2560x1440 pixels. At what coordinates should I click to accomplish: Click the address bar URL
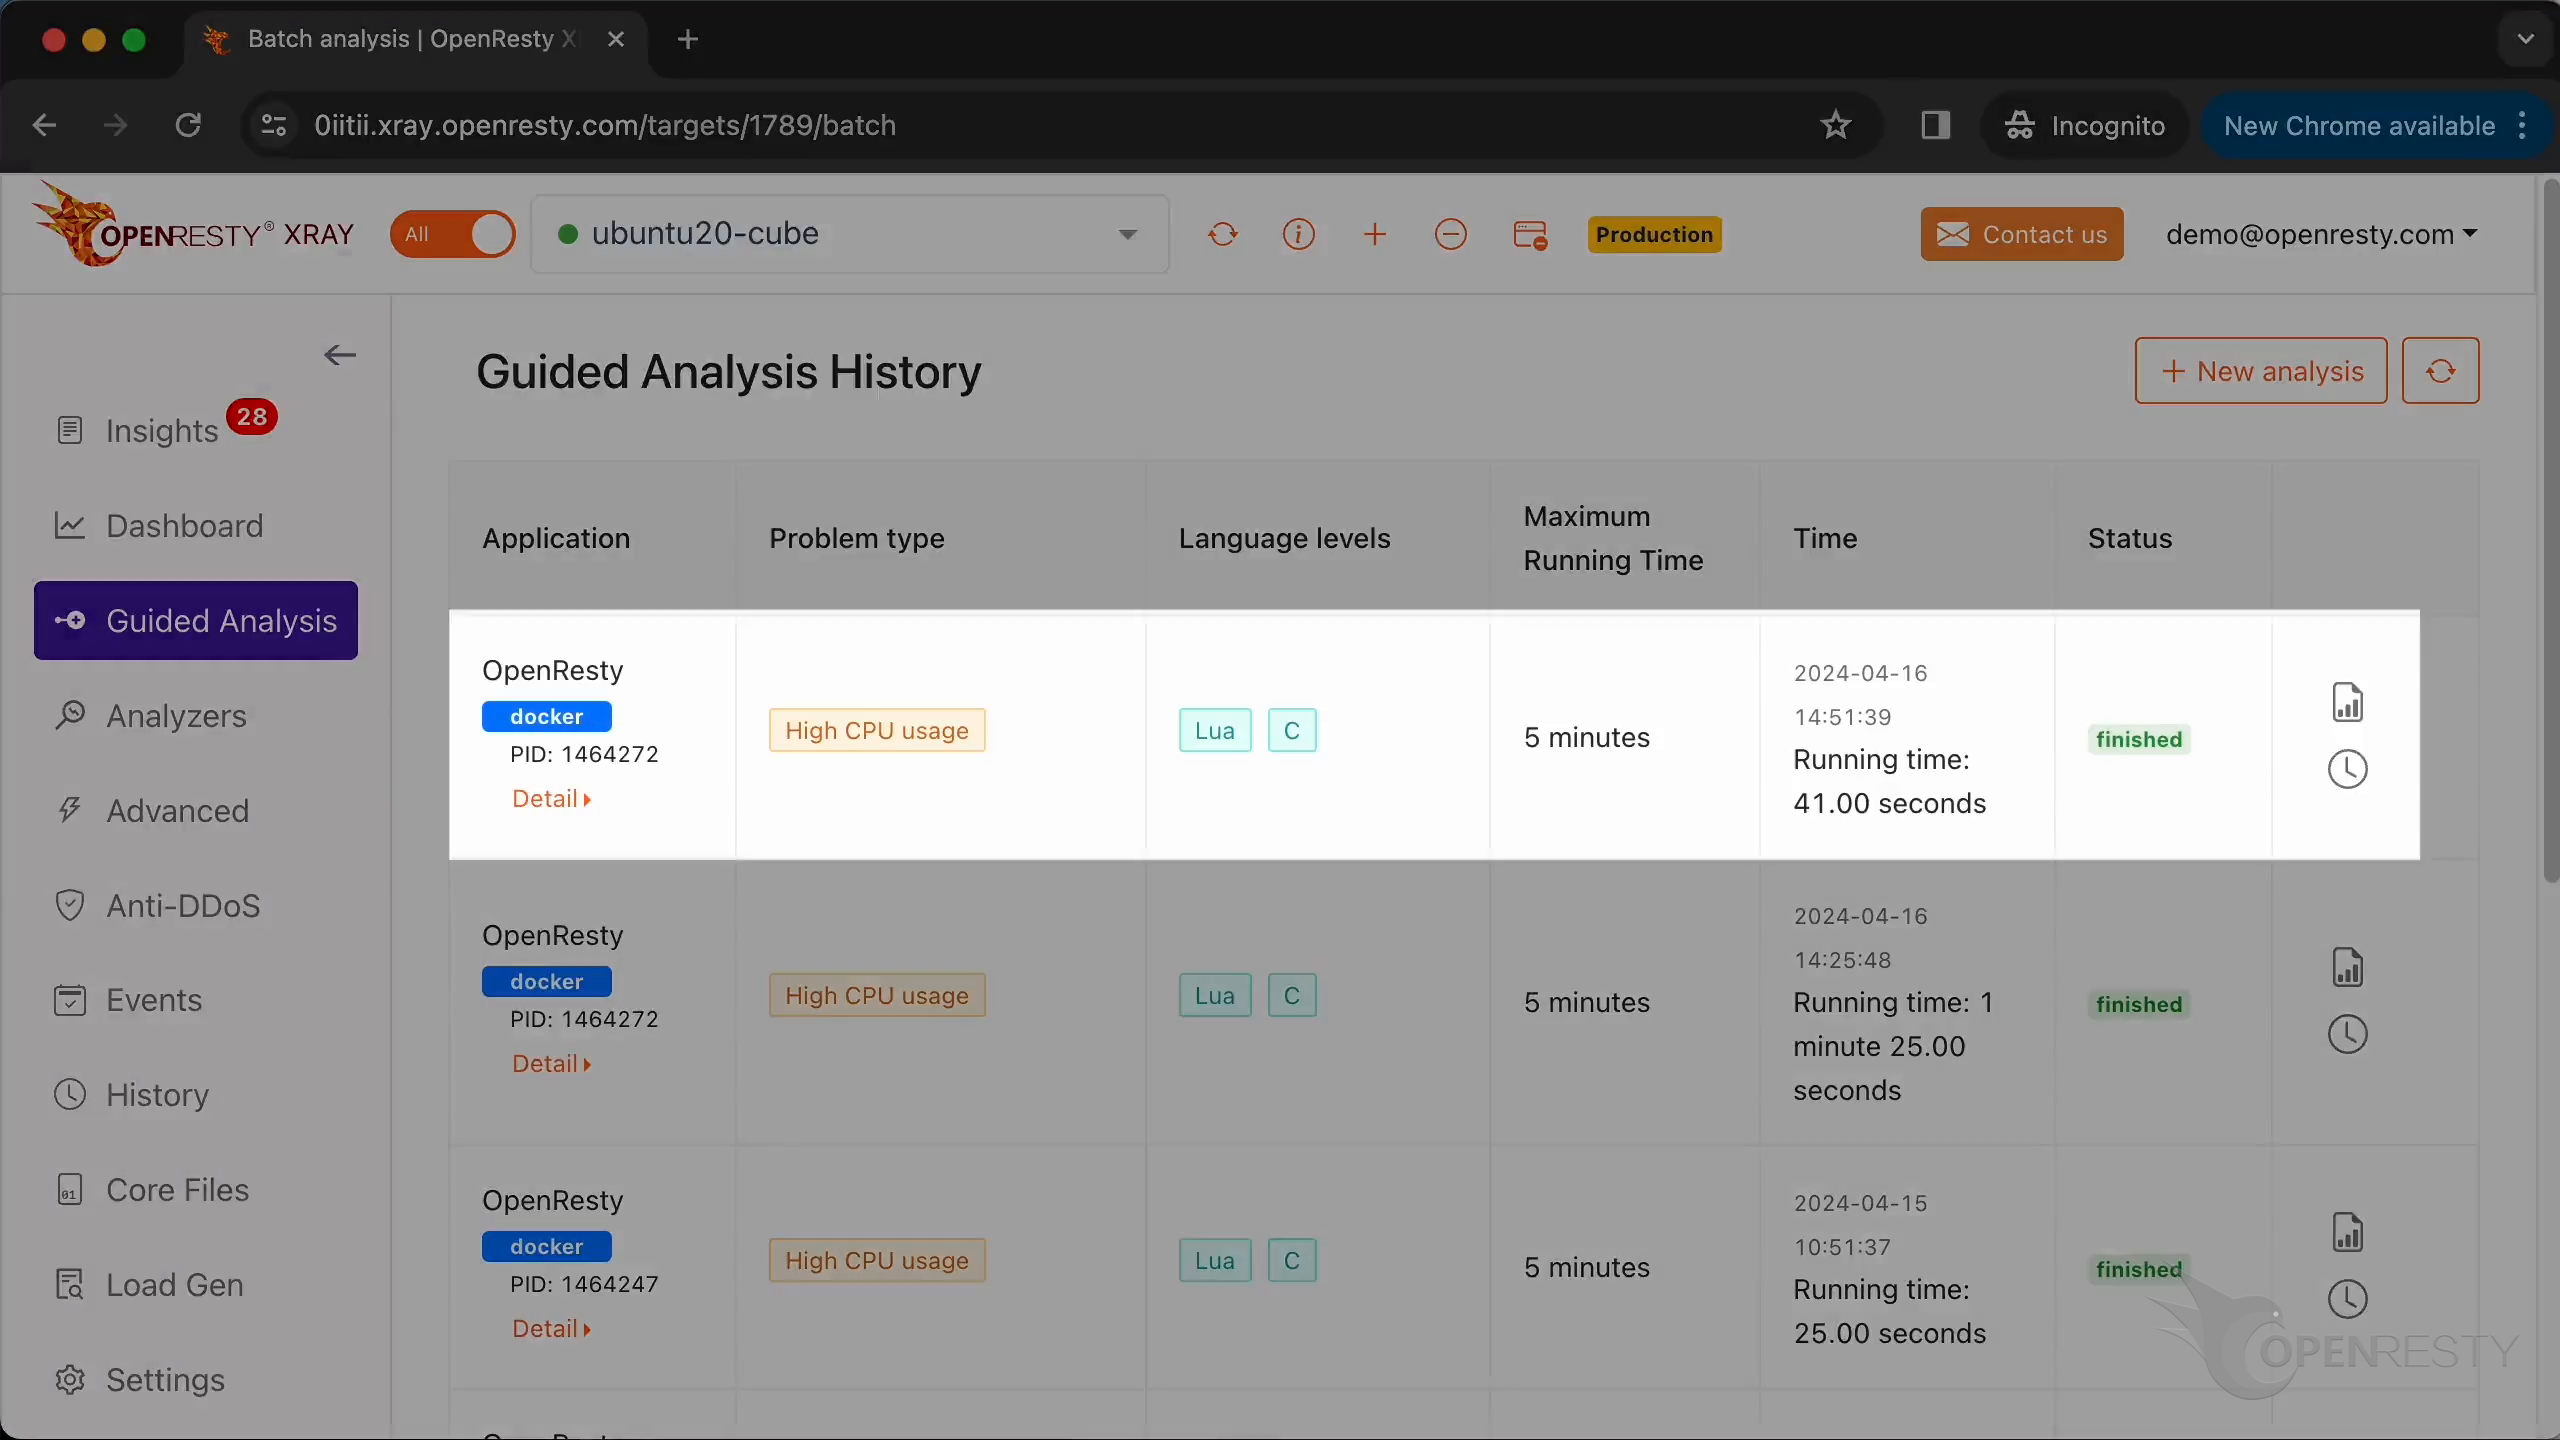(605, 125)
